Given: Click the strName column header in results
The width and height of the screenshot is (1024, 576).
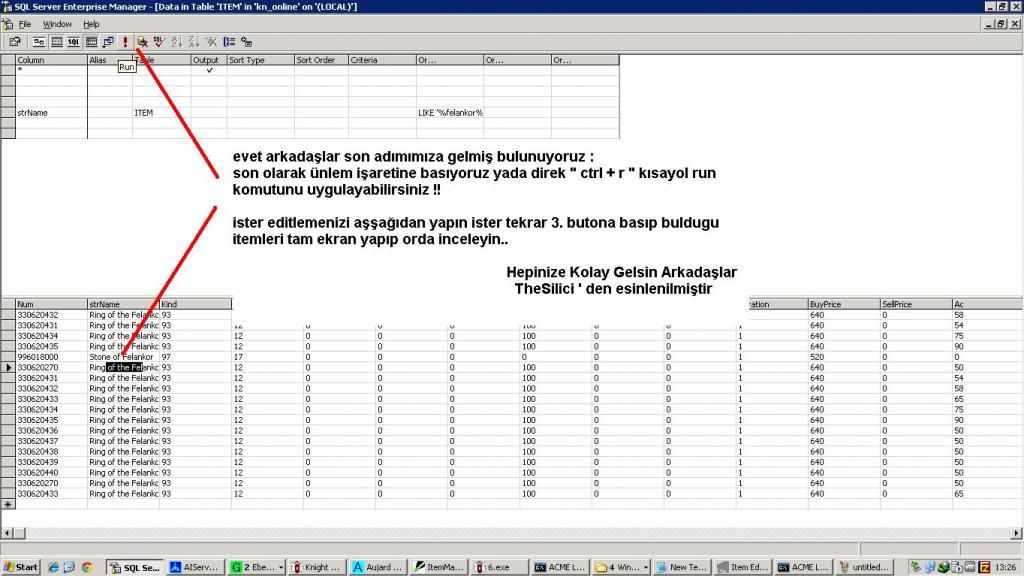Looking at the screenshot, I should coord(122,304).
